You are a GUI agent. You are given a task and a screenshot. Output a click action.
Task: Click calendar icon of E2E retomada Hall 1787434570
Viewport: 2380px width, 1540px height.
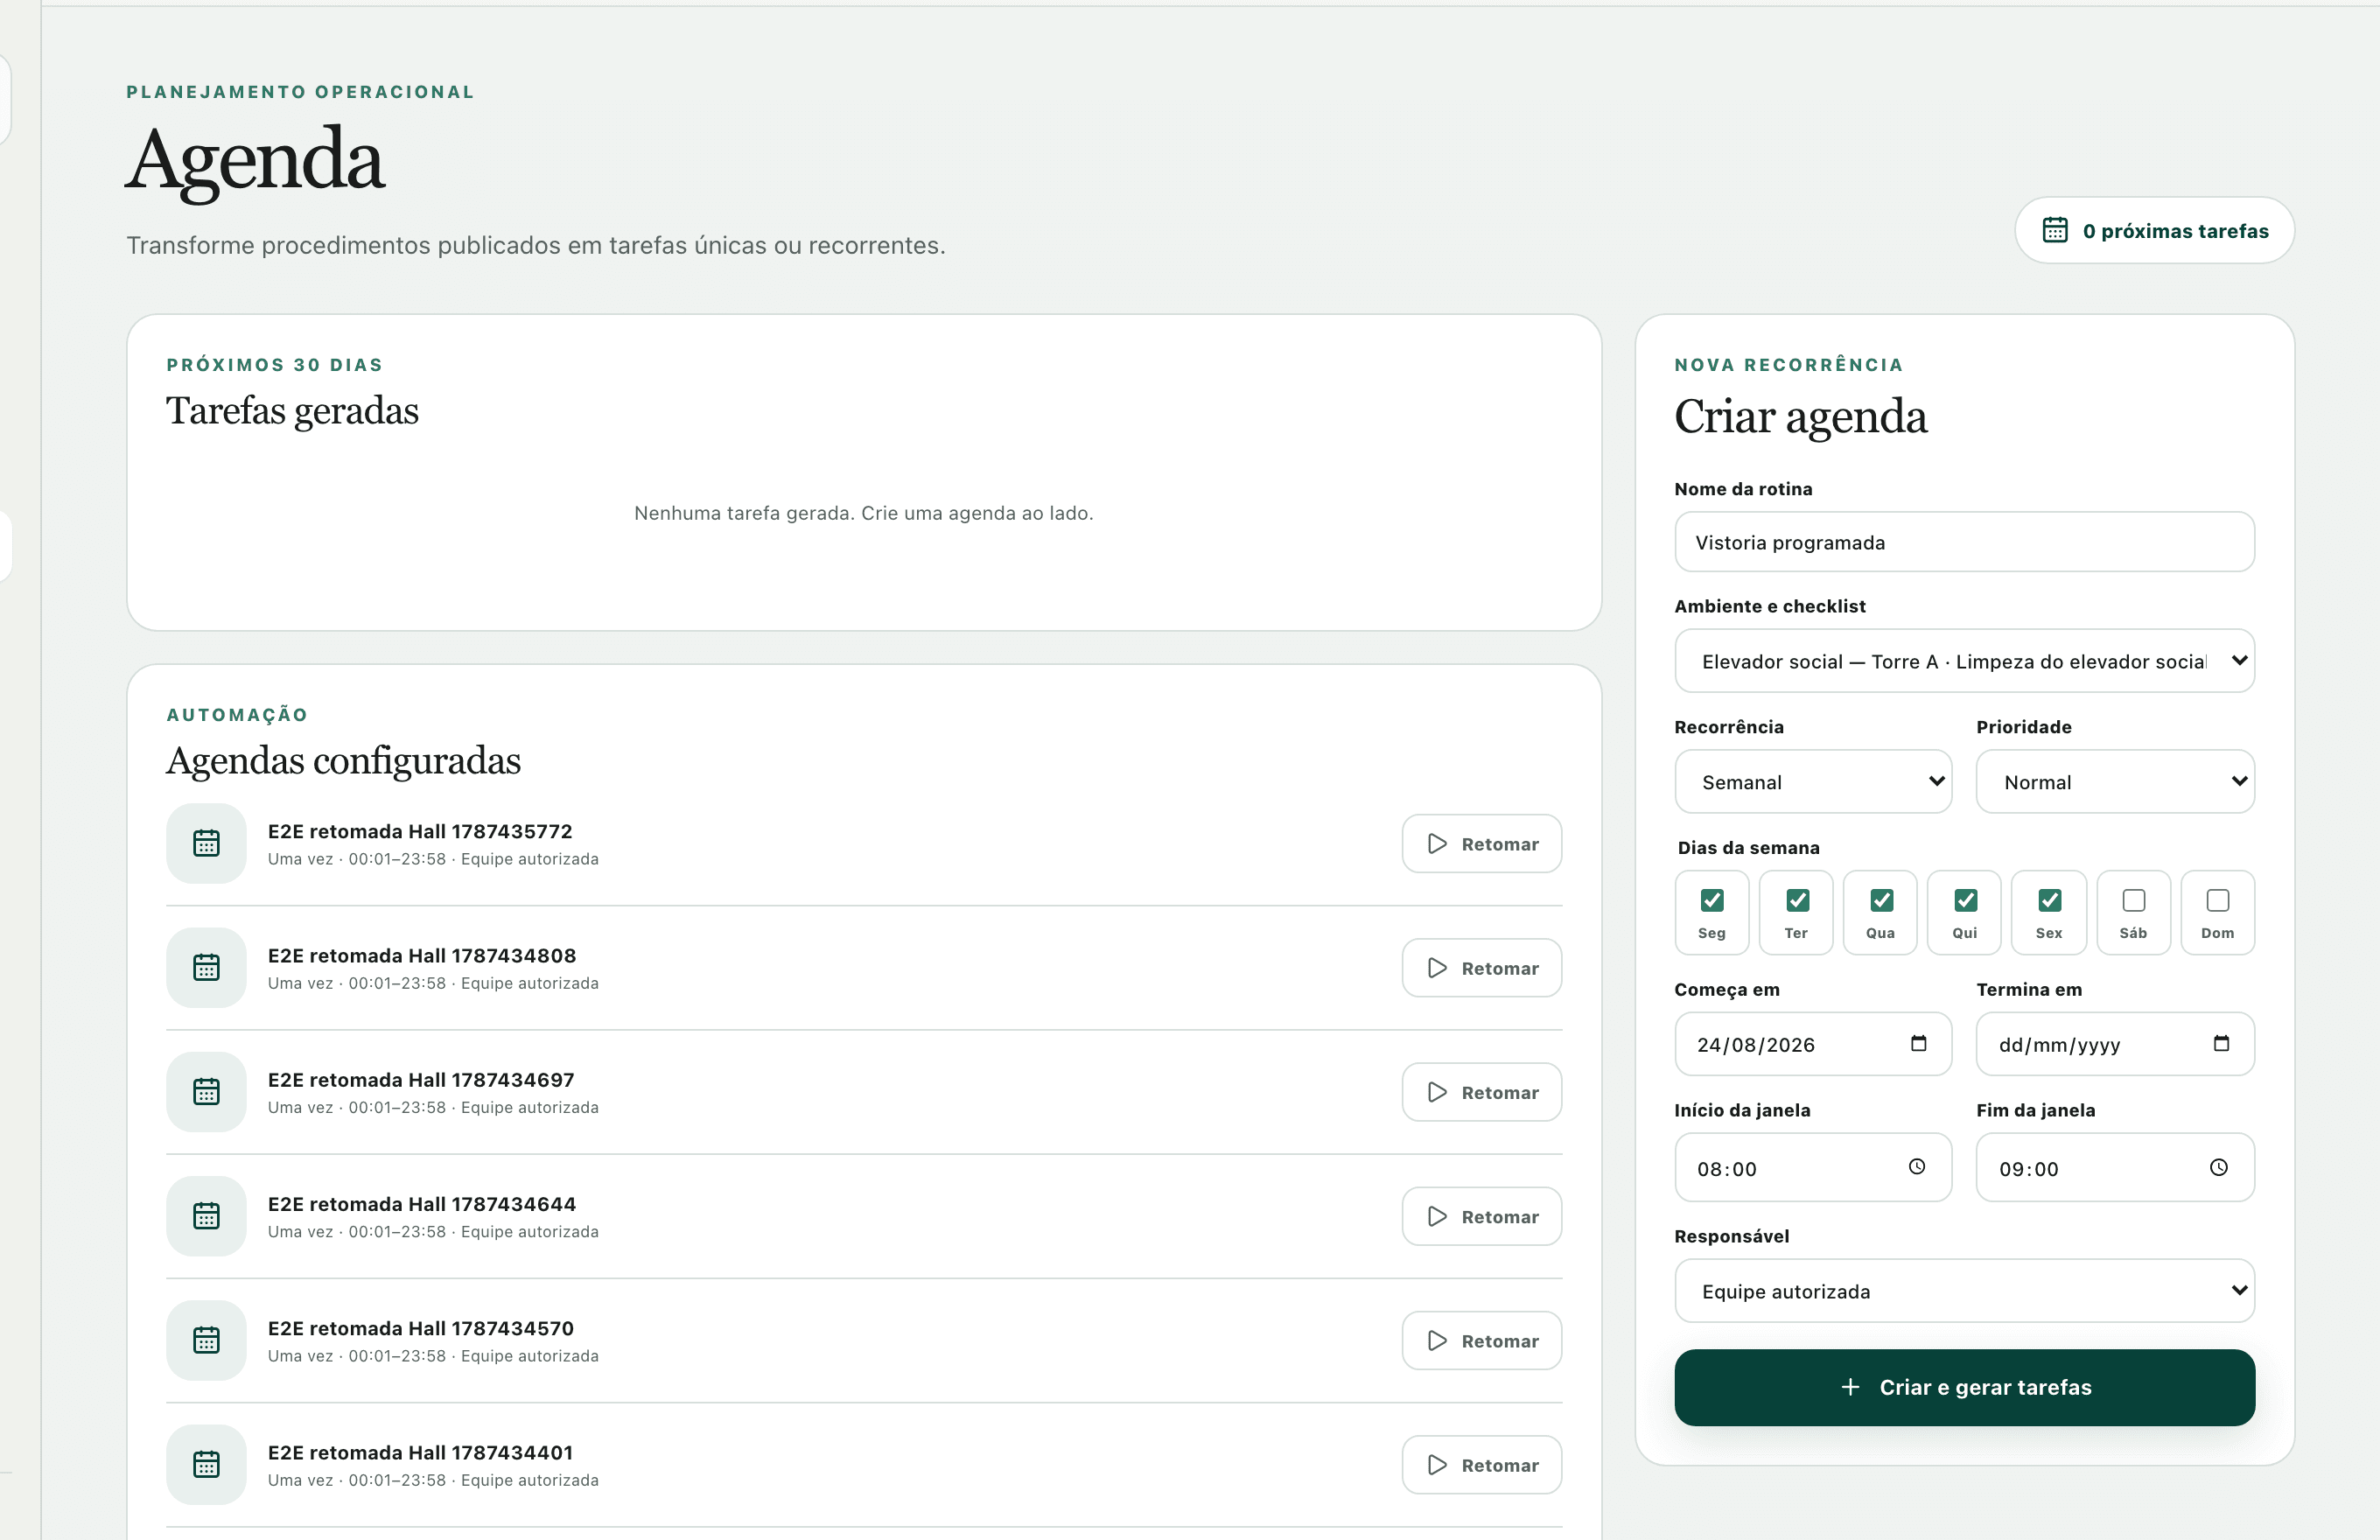[206, 1340]
